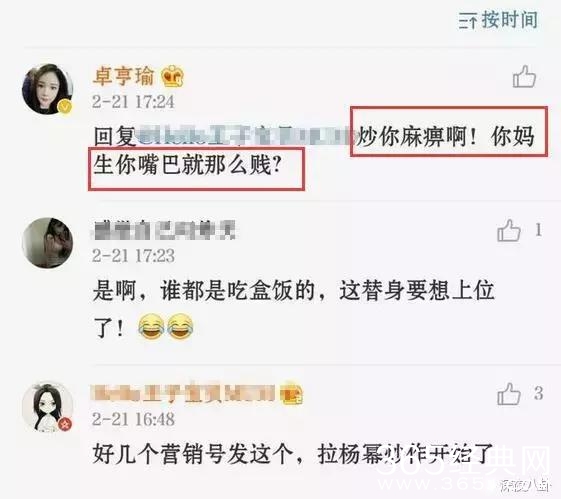Open 卓亨瑜's profile picture

[x=48, y=89]
